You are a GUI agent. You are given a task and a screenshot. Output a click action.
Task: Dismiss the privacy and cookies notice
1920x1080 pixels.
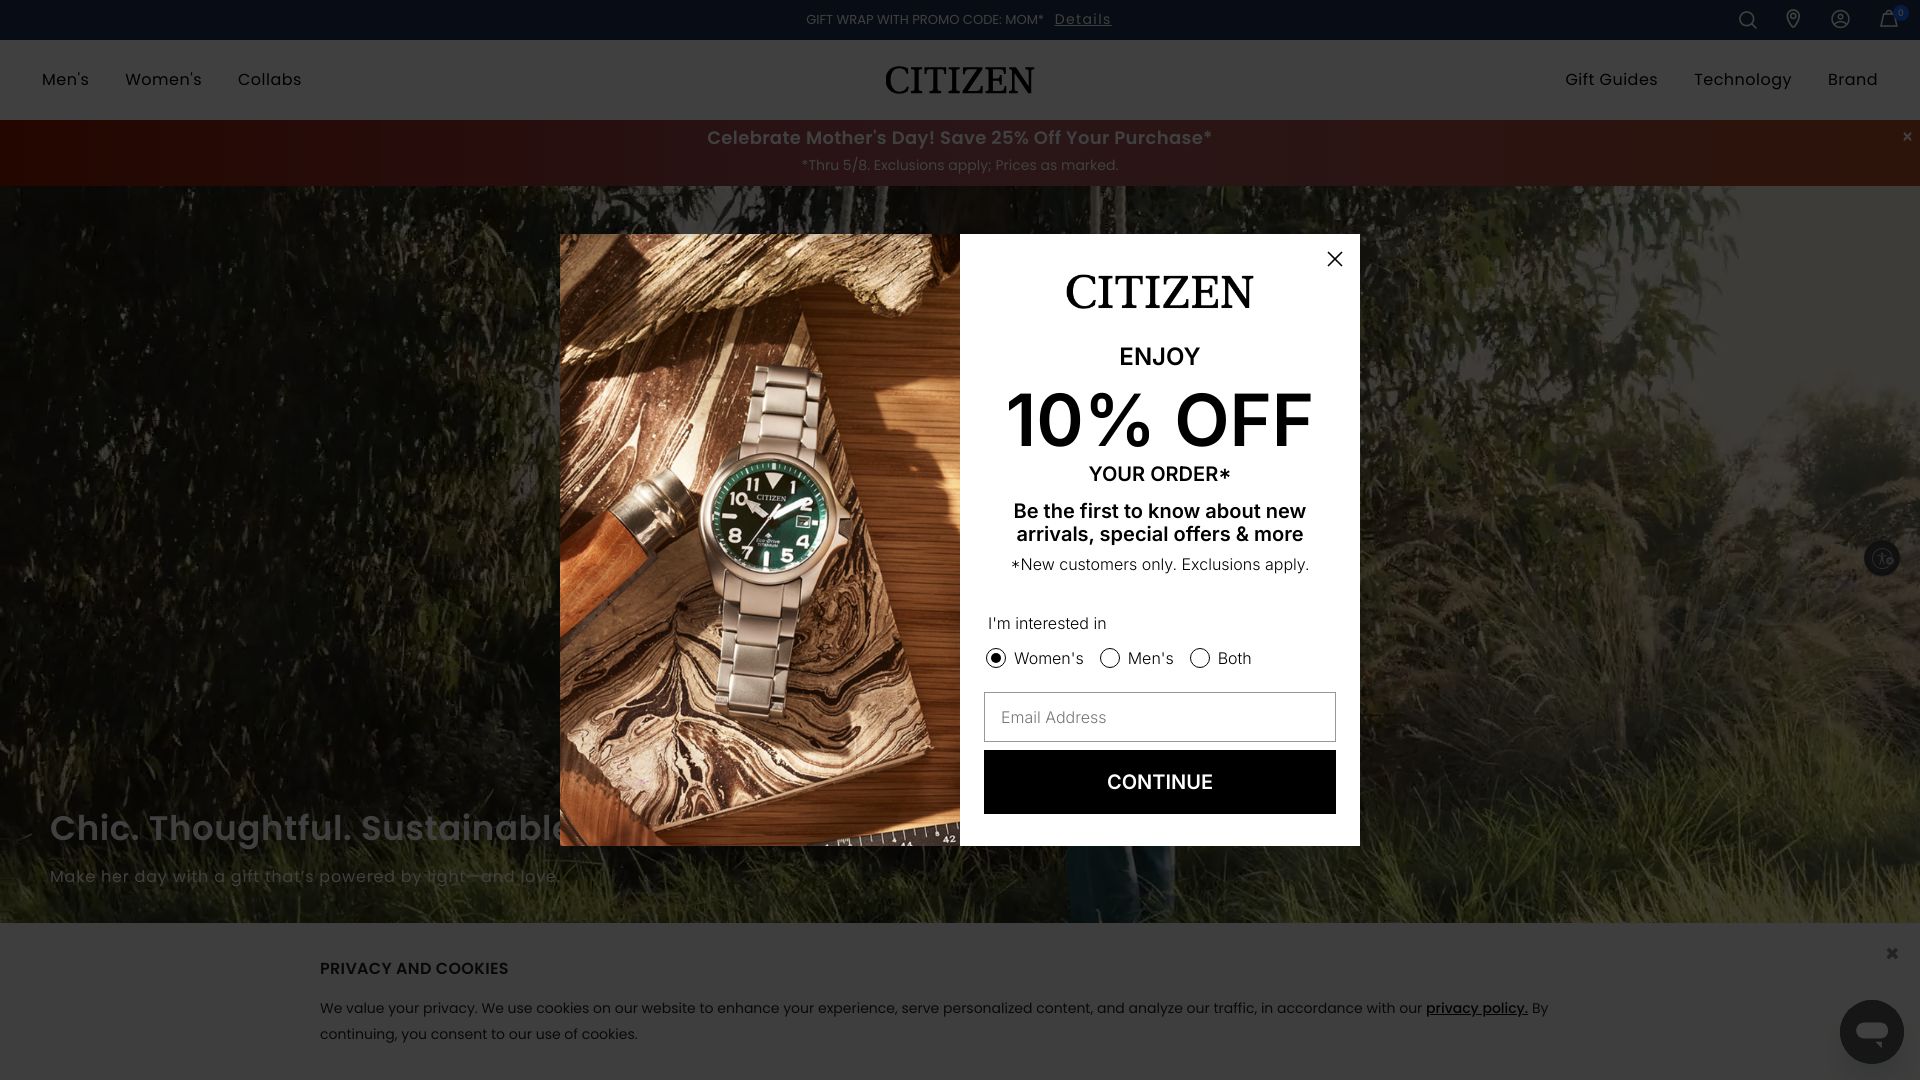pyautogui.click(x=1892, y=953)
